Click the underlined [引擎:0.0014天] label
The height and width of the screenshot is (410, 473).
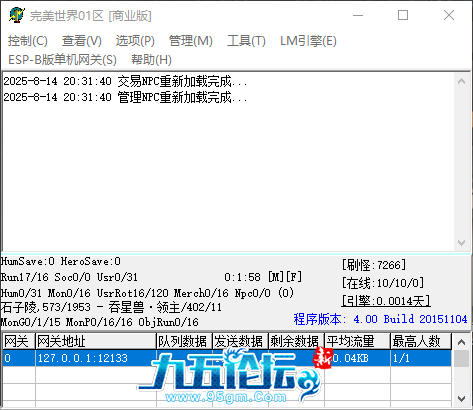[386, 301]
